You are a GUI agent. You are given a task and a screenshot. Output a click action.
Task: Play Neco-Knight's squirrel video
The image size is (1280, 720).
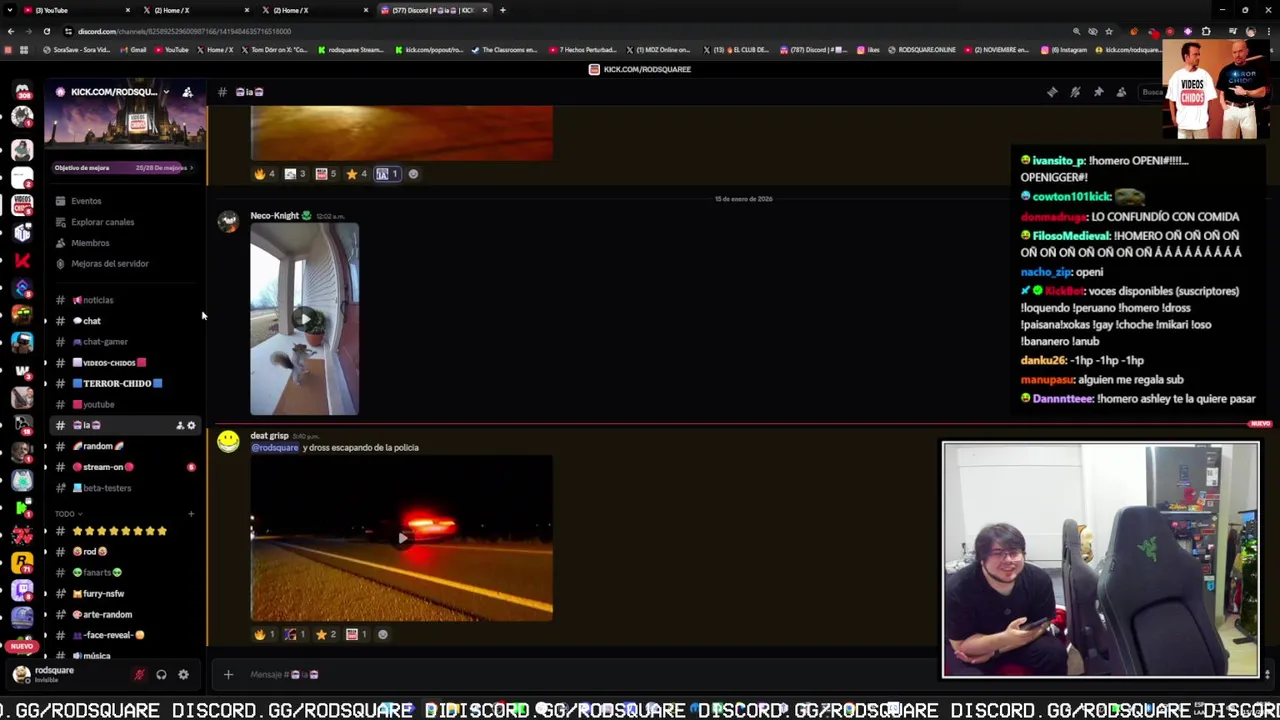coord(304,319)
